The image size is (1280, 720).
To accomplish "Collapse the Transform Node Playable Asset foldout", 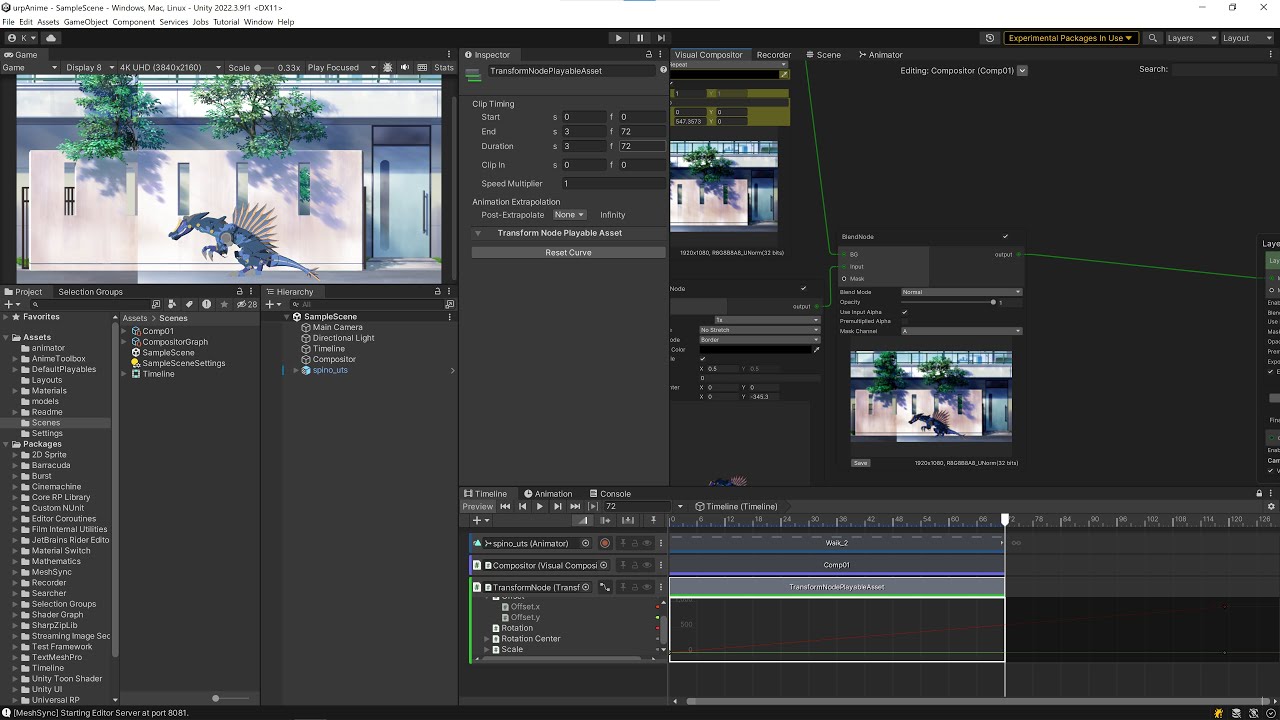I will click(477, 233).
